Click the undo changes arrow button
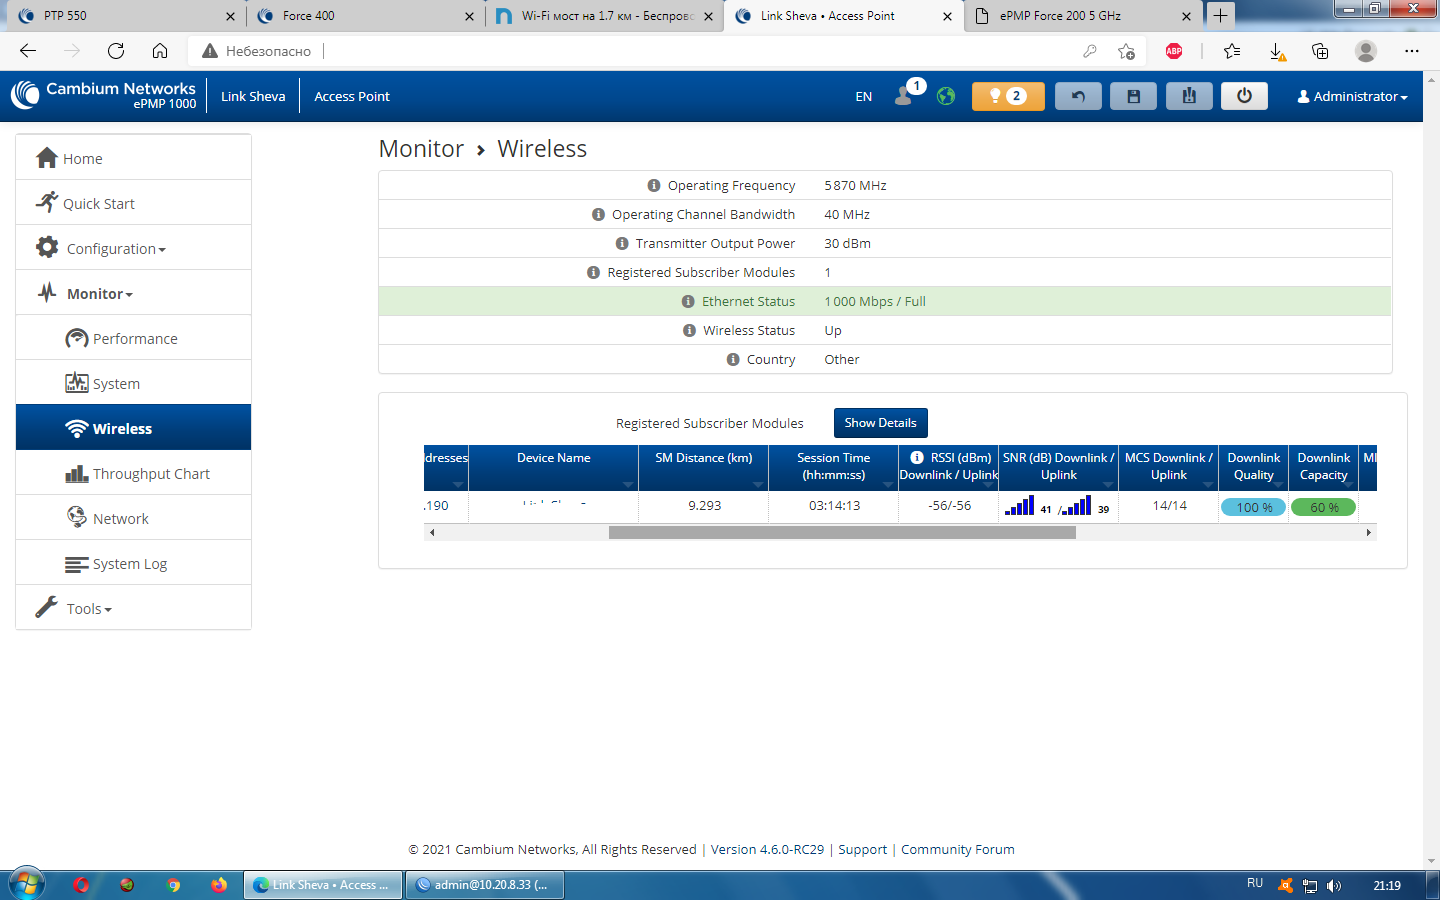1440x900 pixels. pos(1078,96)
